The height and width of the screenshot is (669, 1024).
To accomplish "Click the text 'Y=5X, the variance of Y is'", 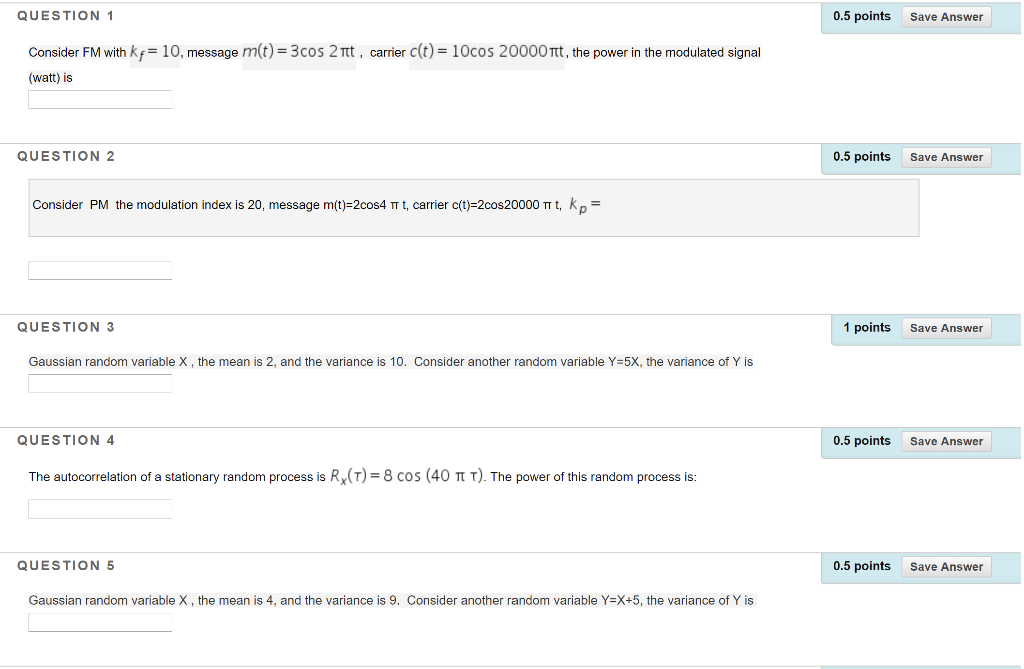I will (x=680, y=362).
